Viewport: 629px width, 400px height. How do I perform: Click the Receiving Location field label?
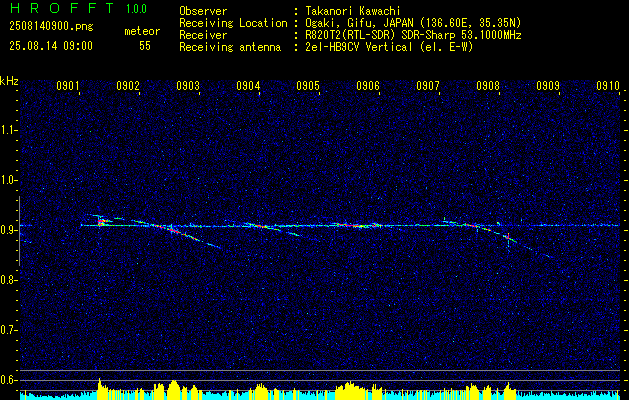click(x=233, y=23)
